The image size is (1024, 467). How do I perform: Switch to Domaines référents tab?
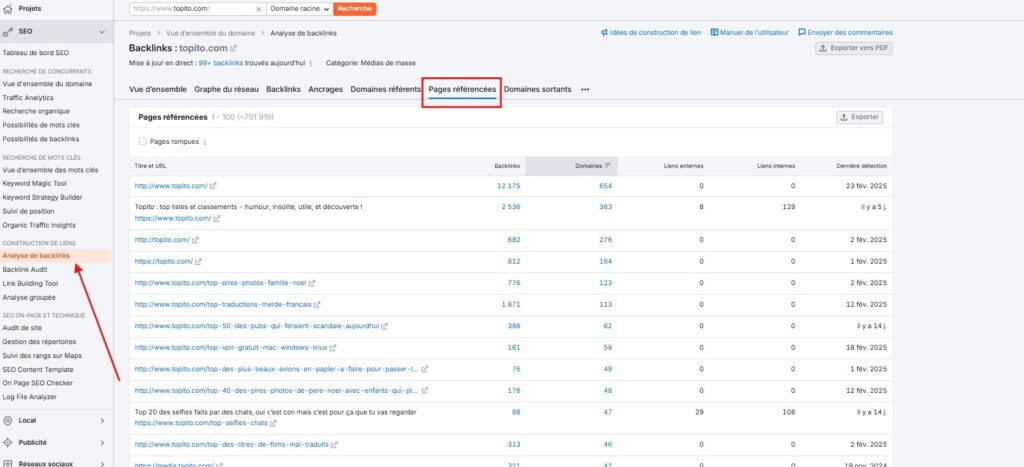pos(385,89)
